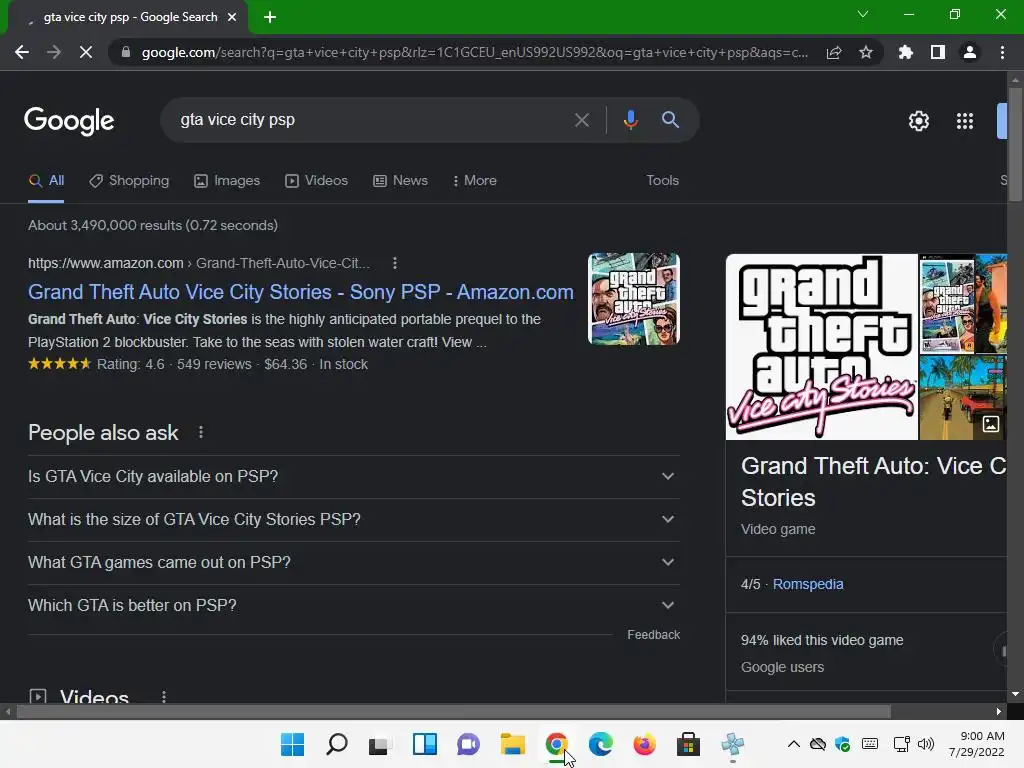Open People also ask options menu
This screenshot has height=768, width=1024.
[201, 432]
